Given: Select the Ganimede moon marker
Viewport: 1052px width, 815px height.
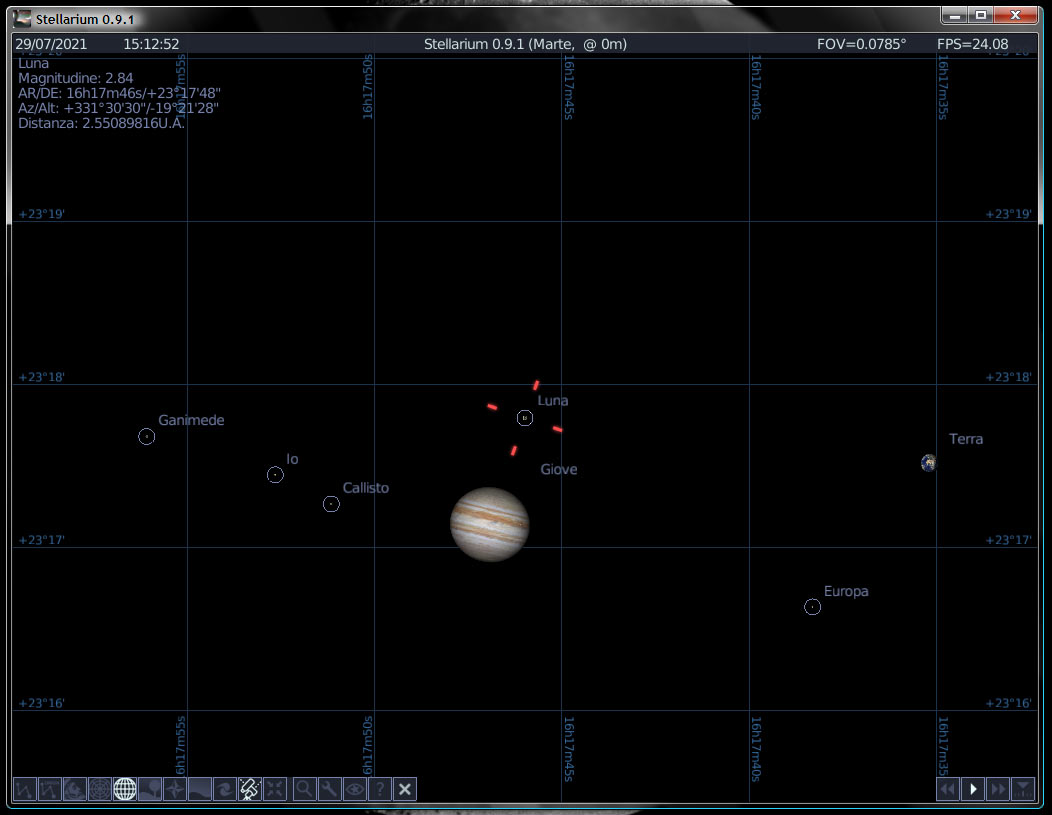Looking at the screenshot, I should click(x=146, y=437).
